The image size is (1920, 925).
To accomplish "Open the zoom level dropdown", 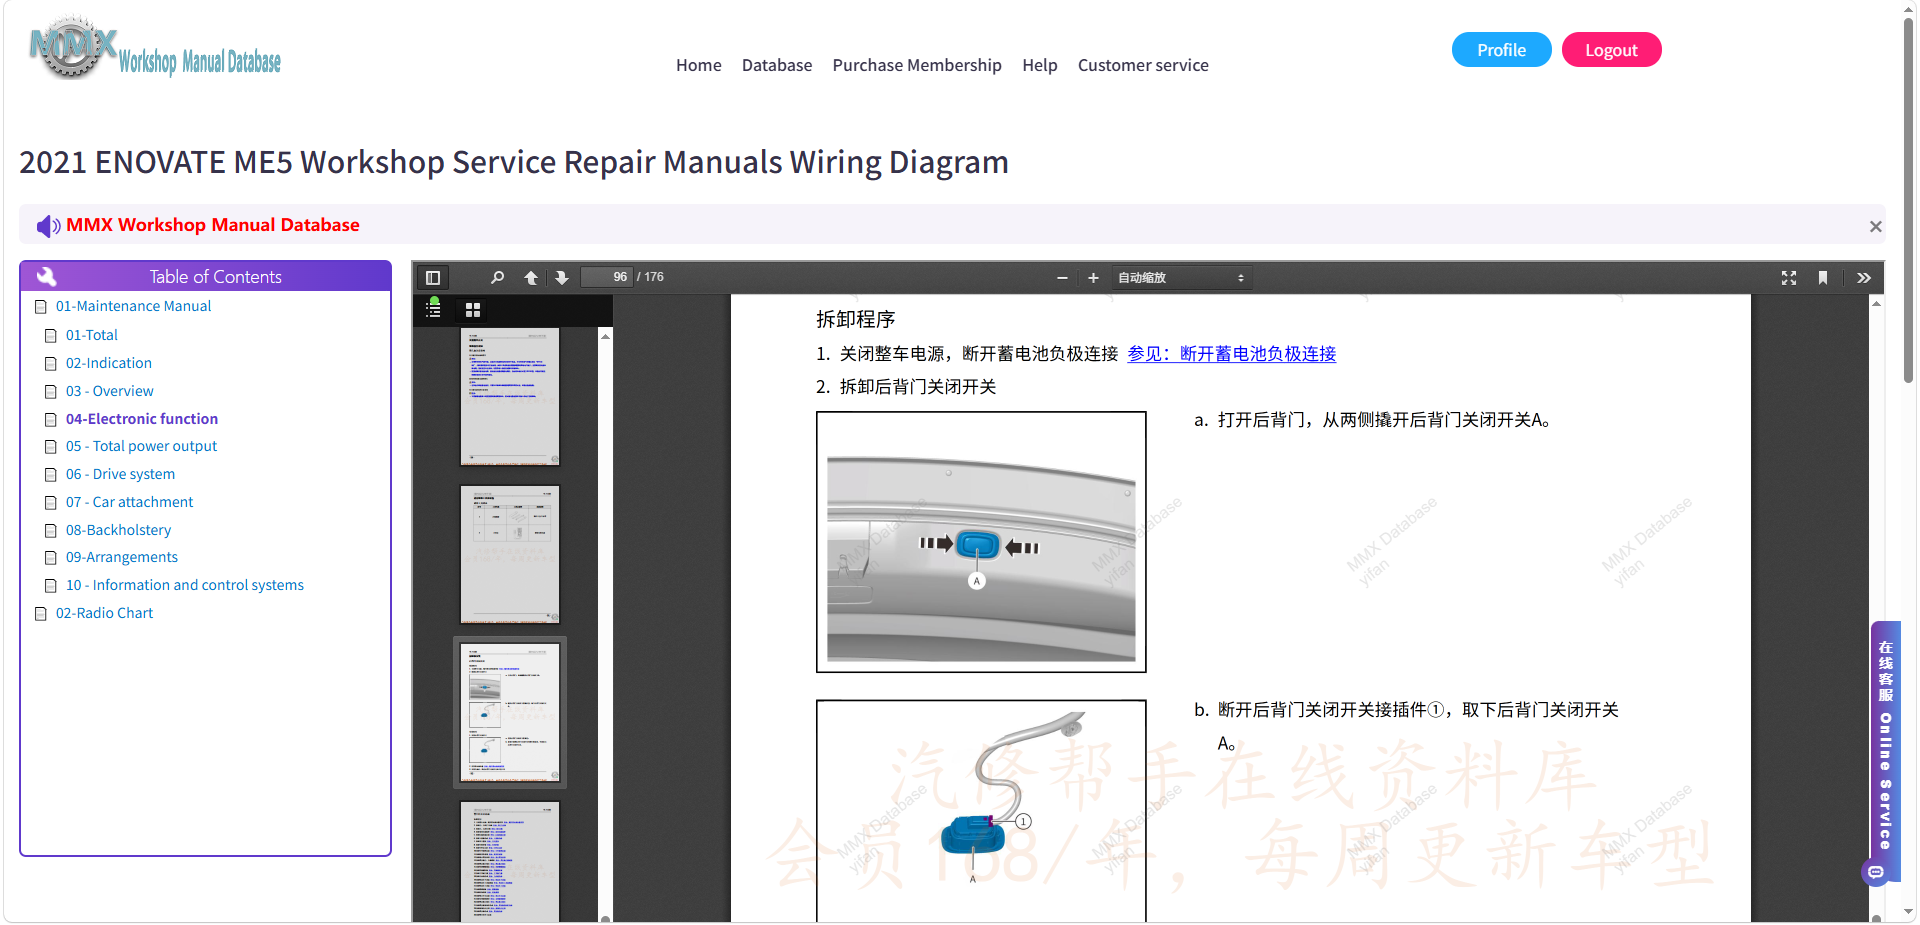I will coord(1181,278).
